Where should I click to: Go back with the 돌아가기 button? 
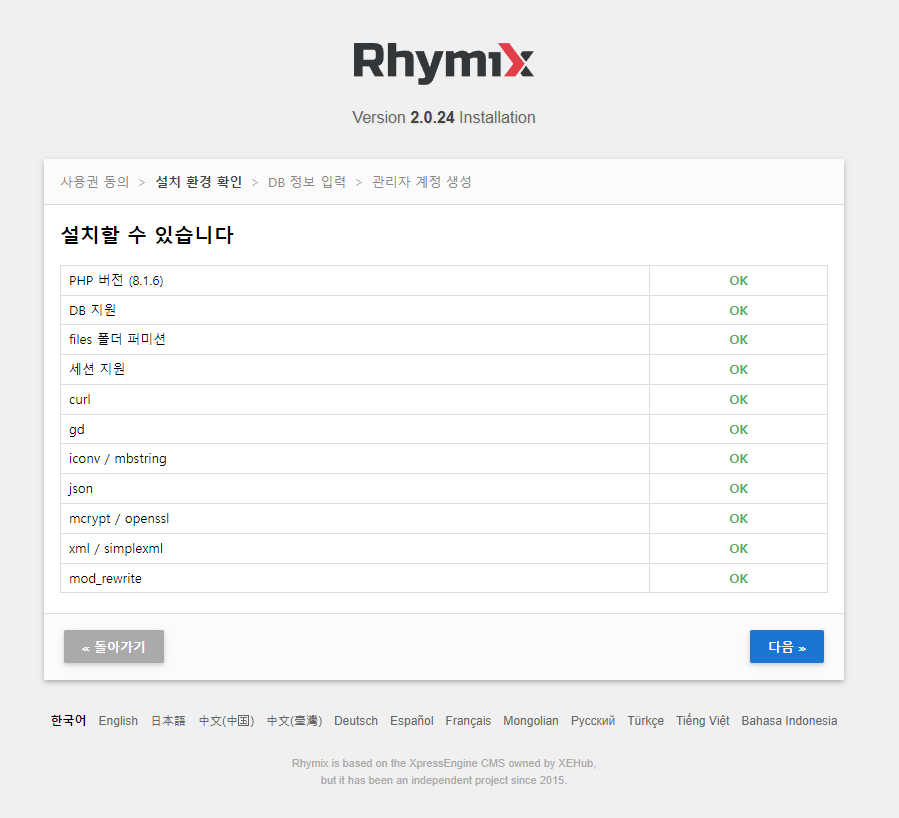pyautogui.click(x=114, y=647)
